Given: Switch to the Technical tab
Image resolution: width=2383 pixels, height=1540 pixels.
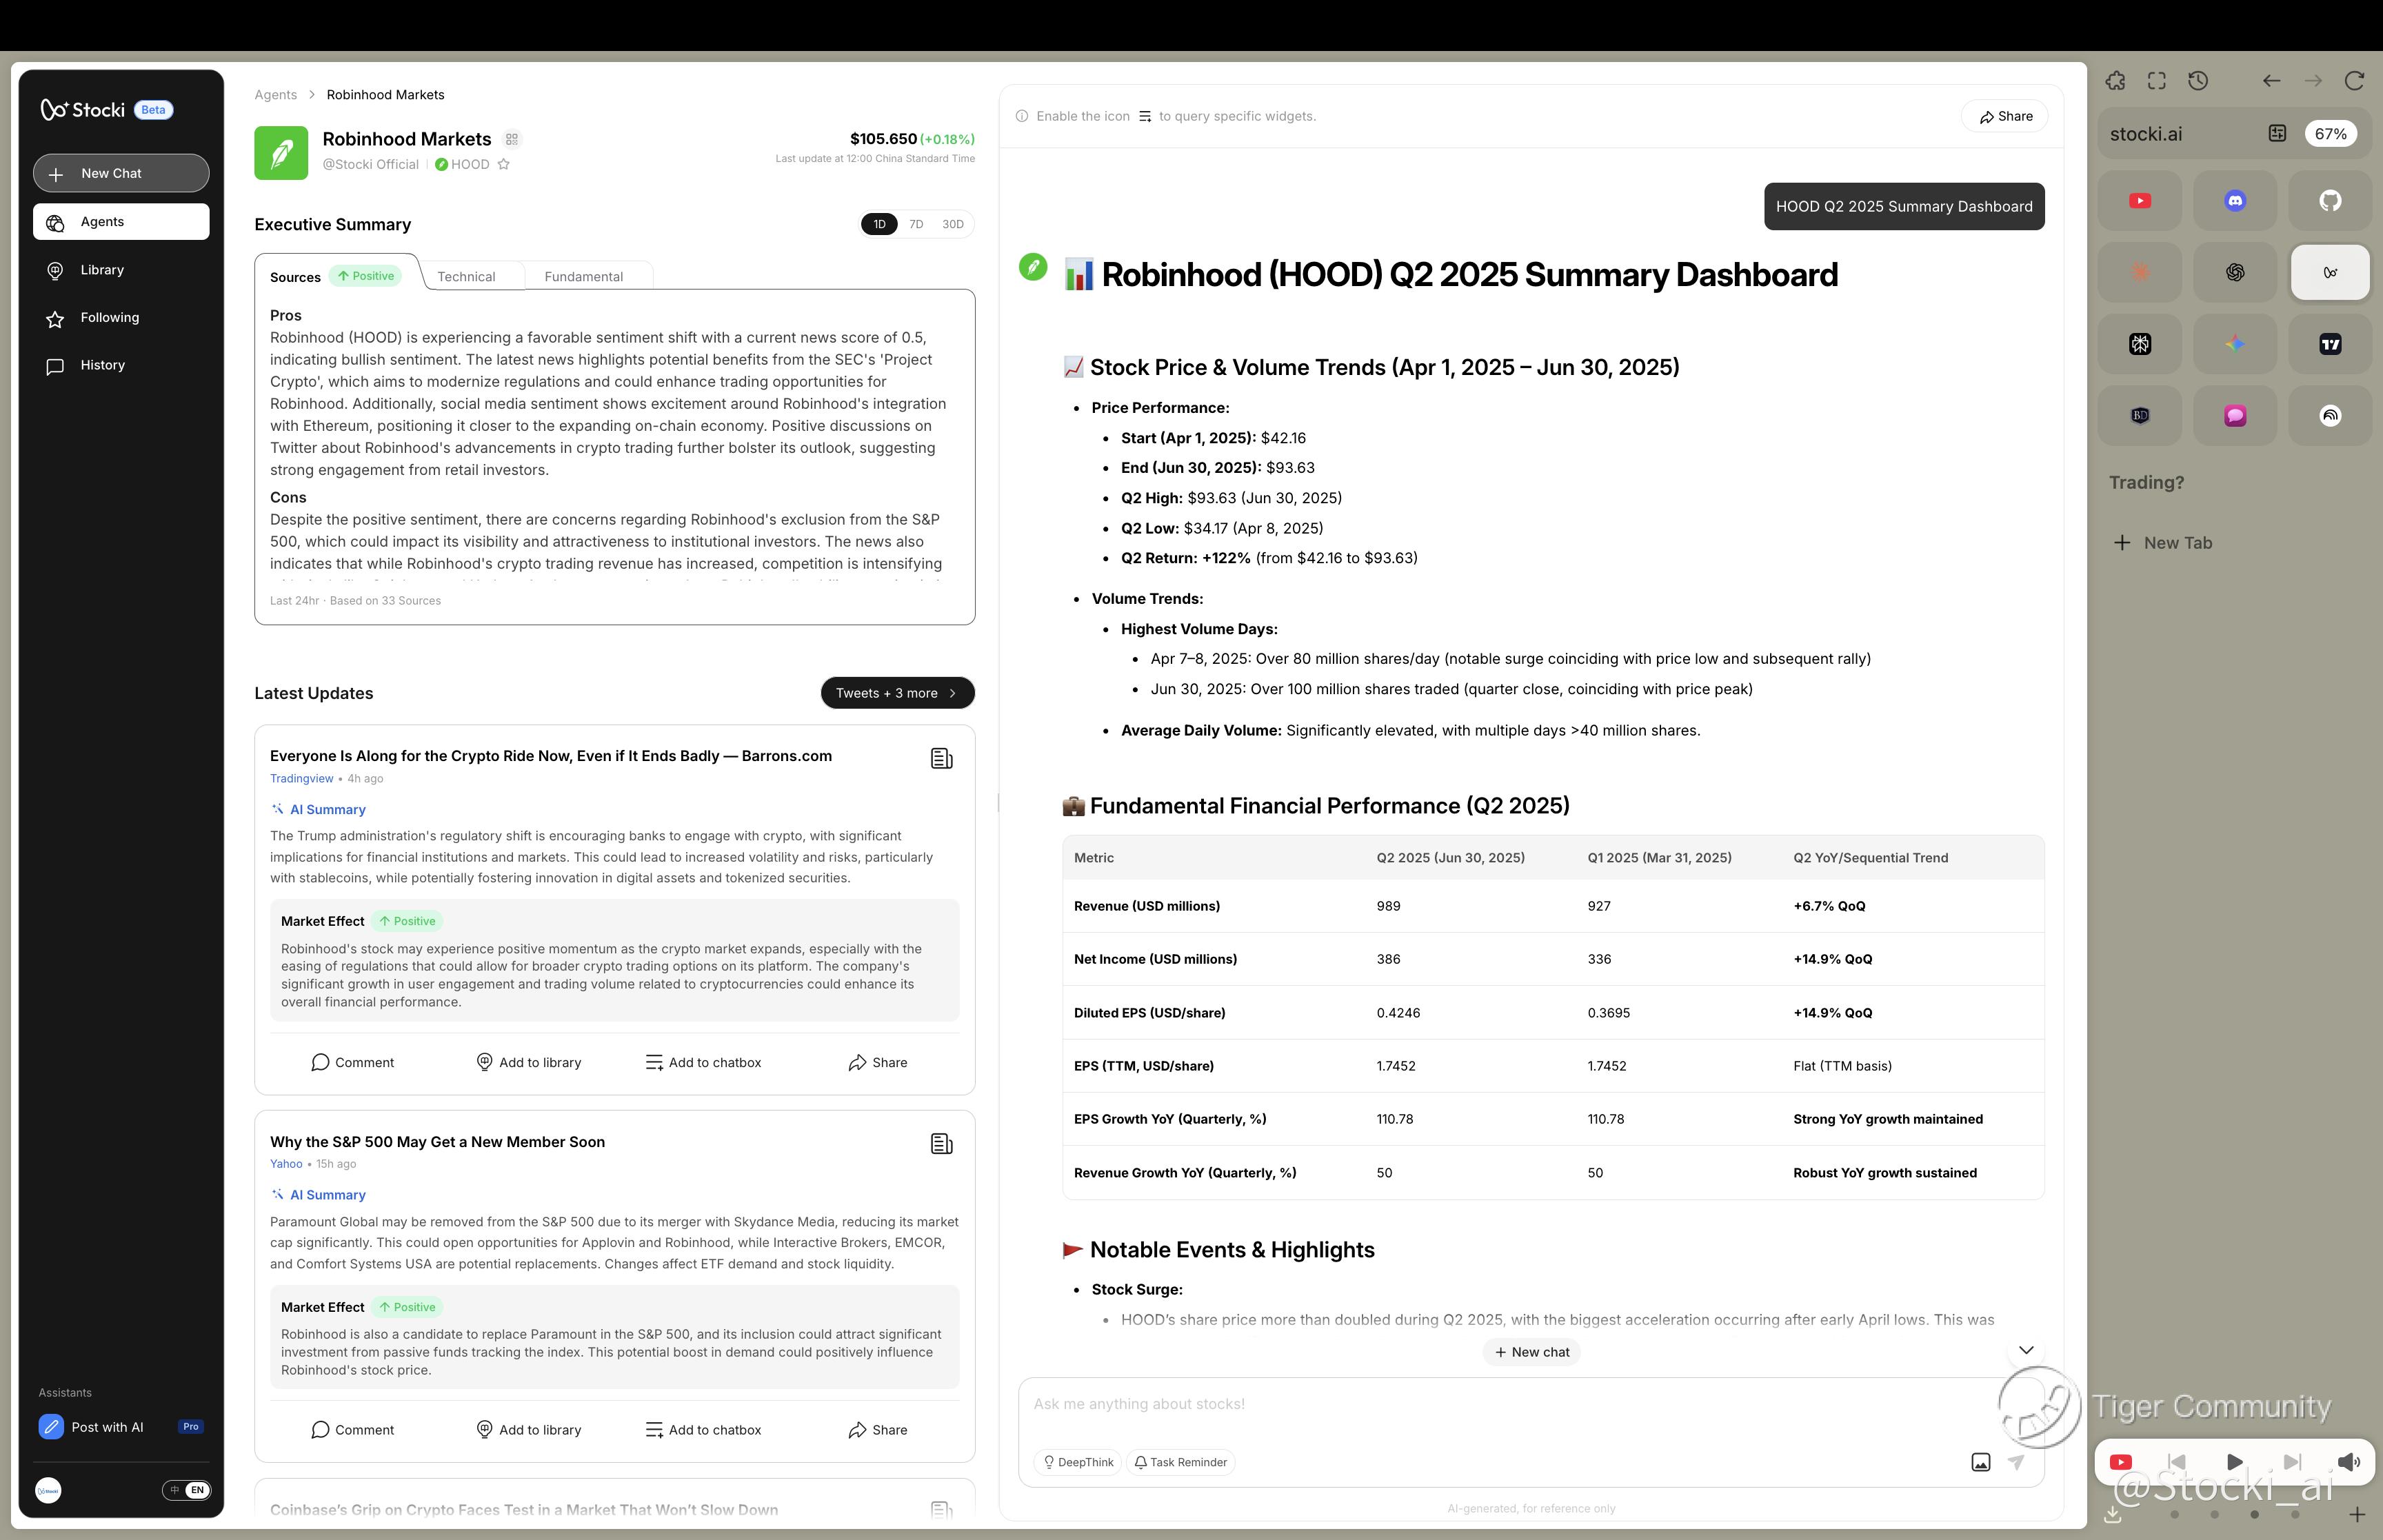Looking at the screenshot, I should (466, 277).
